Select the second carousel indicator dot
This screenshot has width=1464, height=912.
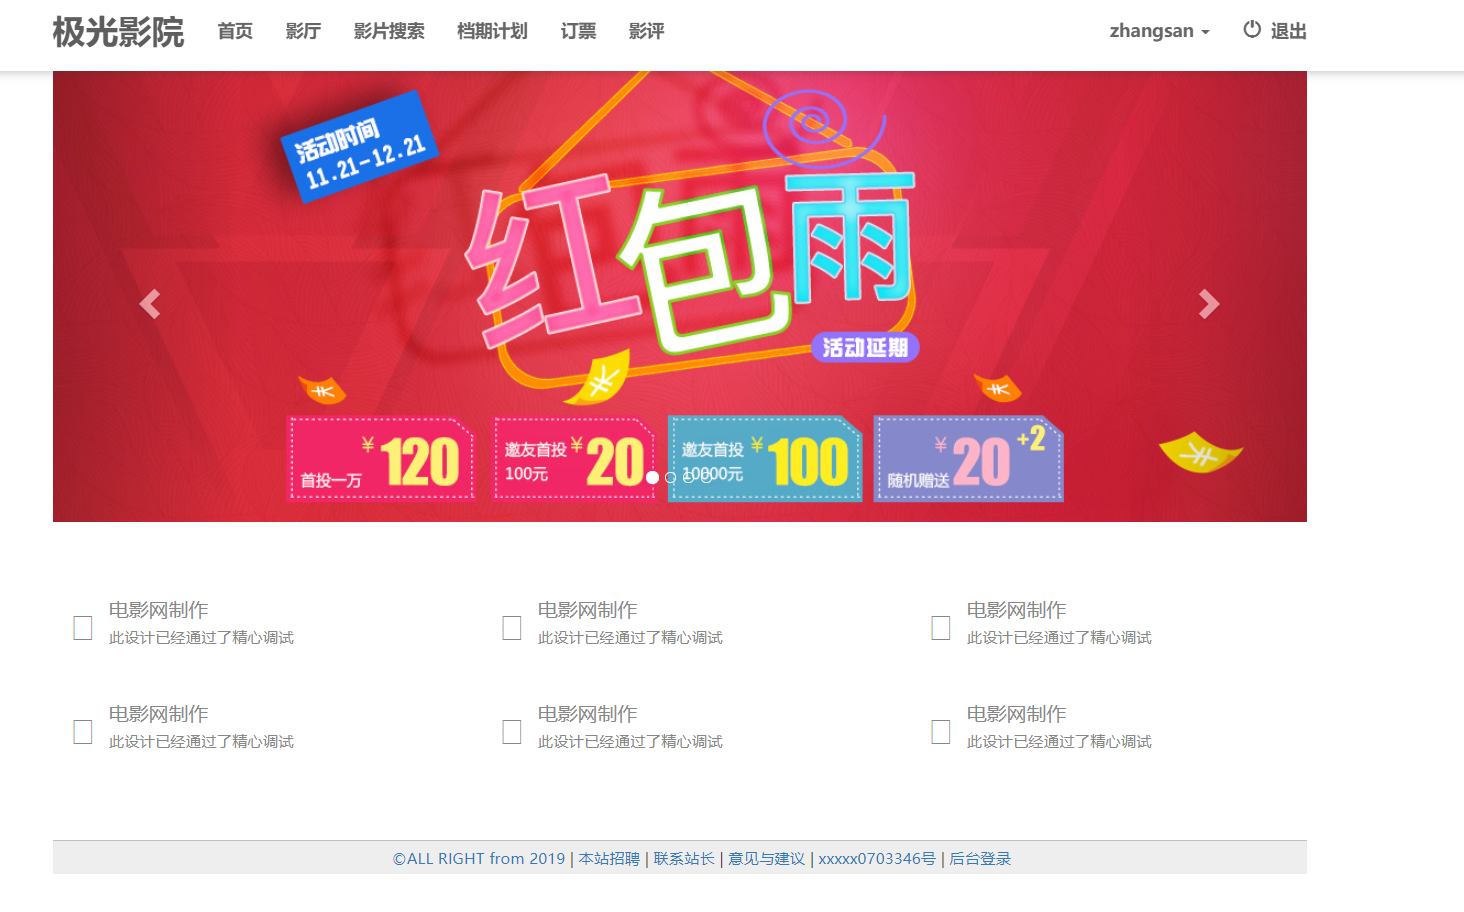click(x=671, y=478)
